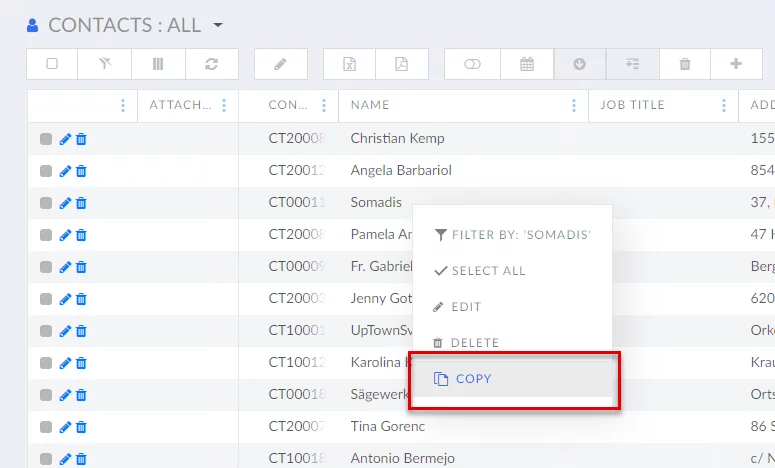Click the clear filter toolbar icon
Viewport: 775px width, 468px height.
pyautogui.click(x=104, y=64)
